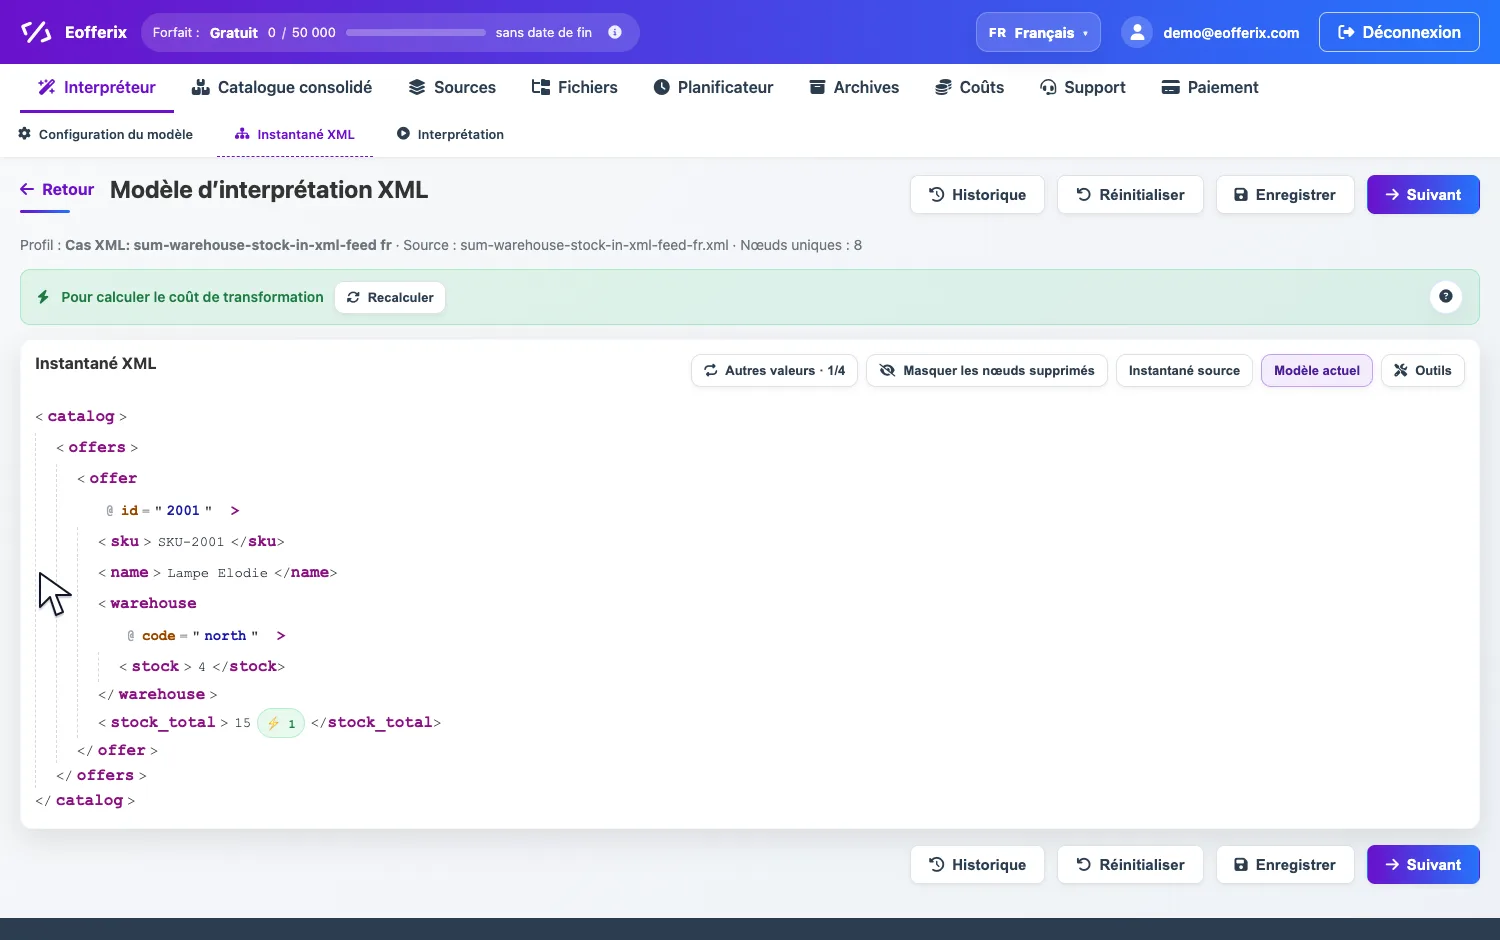
Task: Open the Planificateur tab
Action: click(x=713, y=87)
